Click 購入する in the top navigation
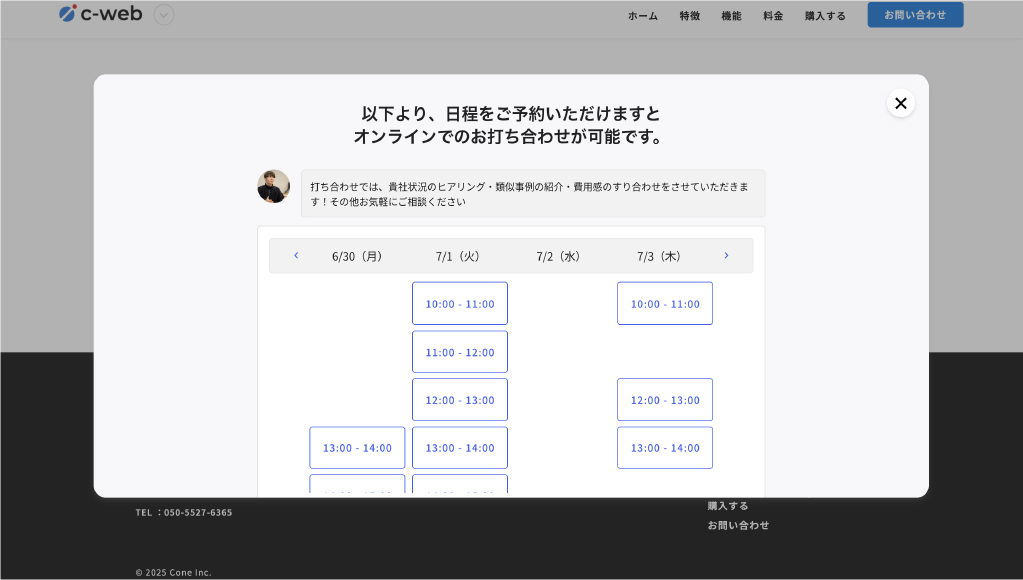This screenshot has width=1023, height=580. click(825, 16)
